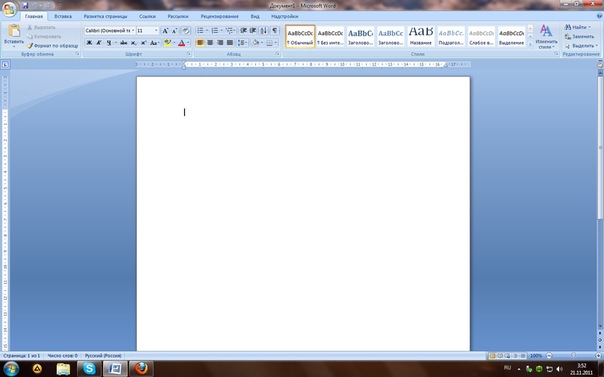Switch to Рассылки tab
Screen dimensions: 604x377
(x=178, y=16)
